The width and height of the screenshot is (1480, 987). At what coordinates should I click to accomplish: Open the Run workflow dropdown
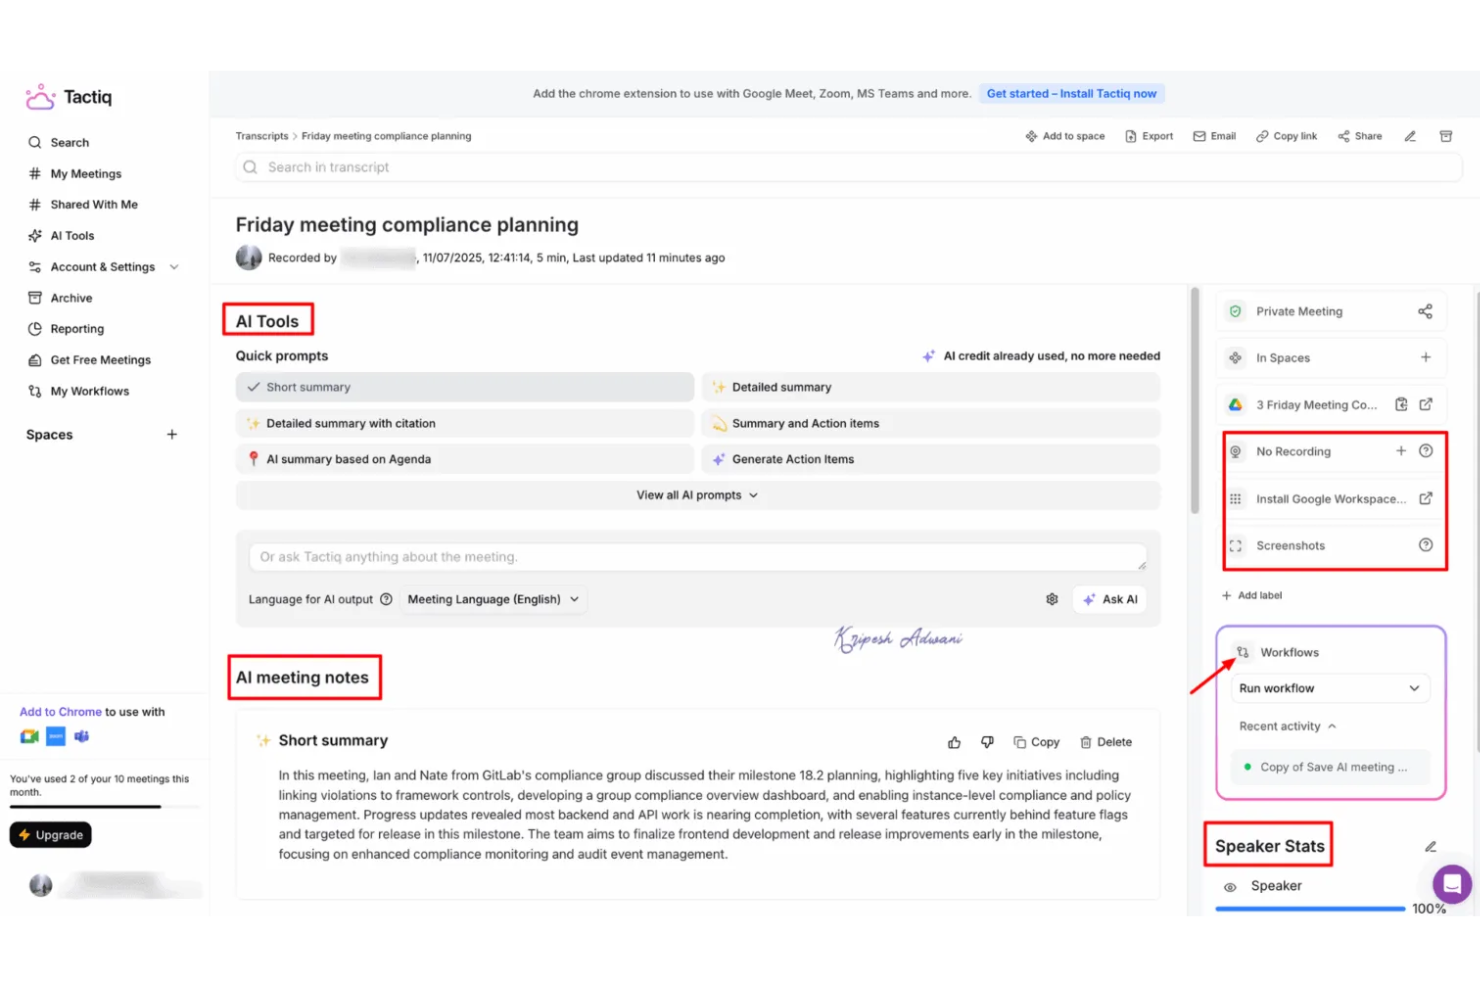(1330, 688)
